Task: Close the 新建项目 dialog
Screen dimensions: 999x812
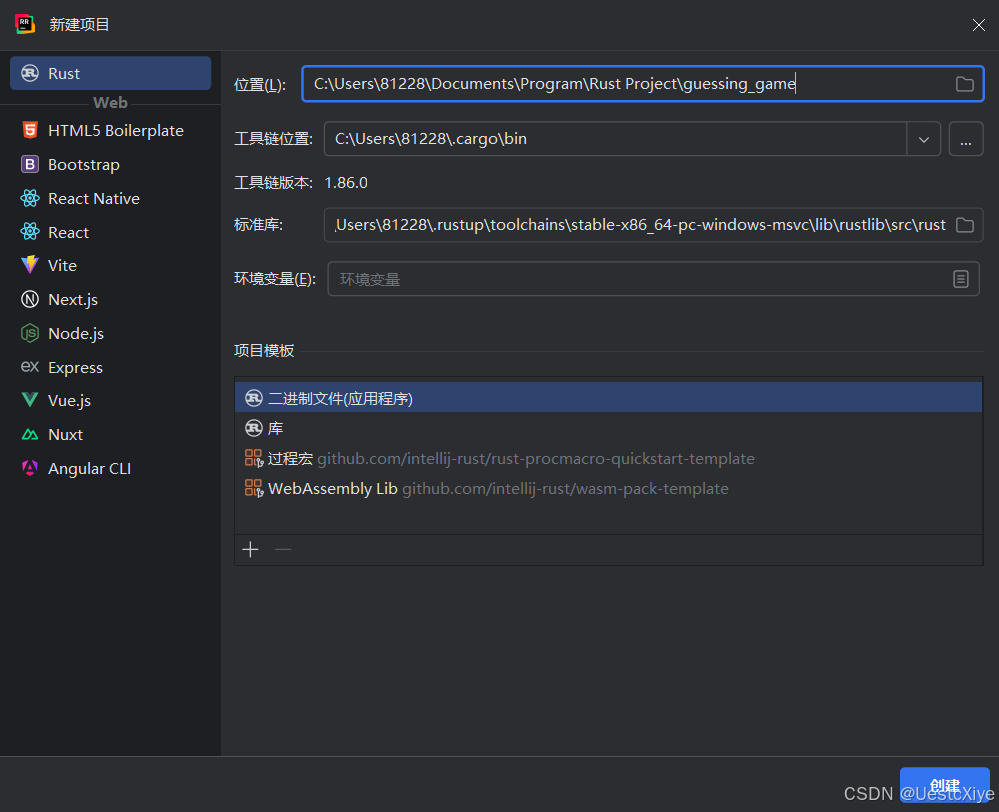Action: (x=979, y=25)
